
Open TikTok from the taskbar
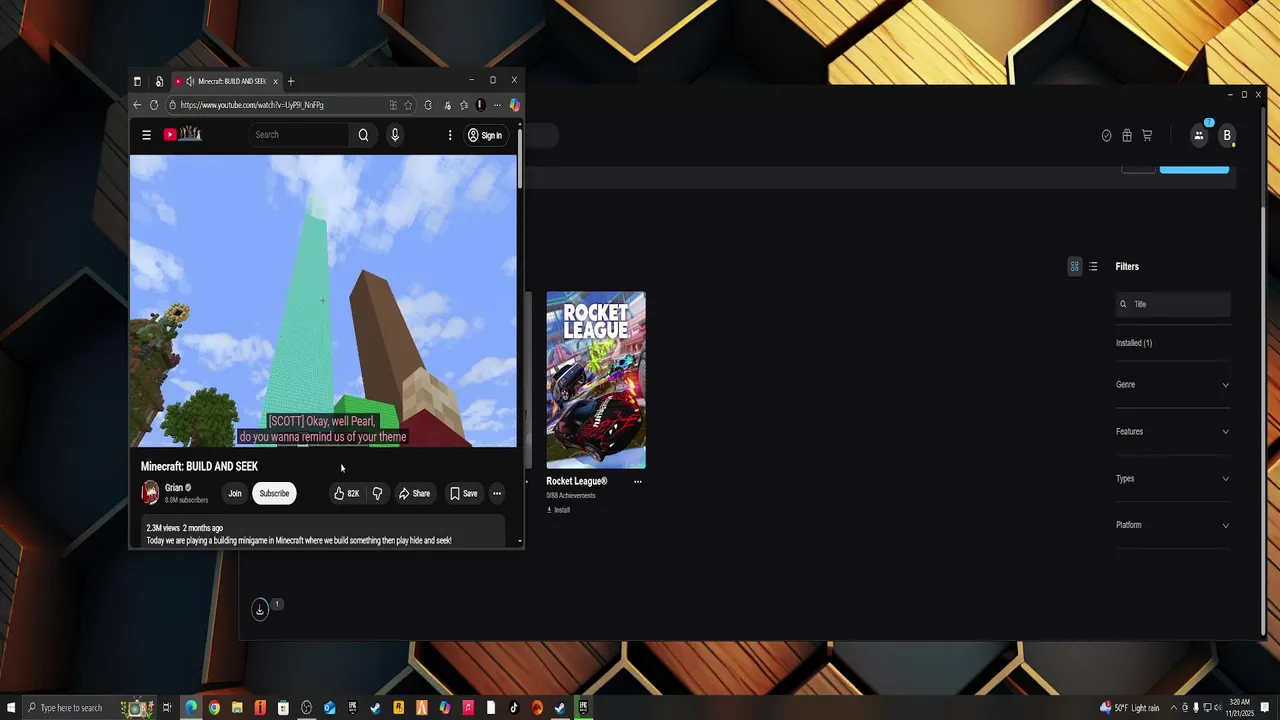pyautogui.click(x=514, y=708)
